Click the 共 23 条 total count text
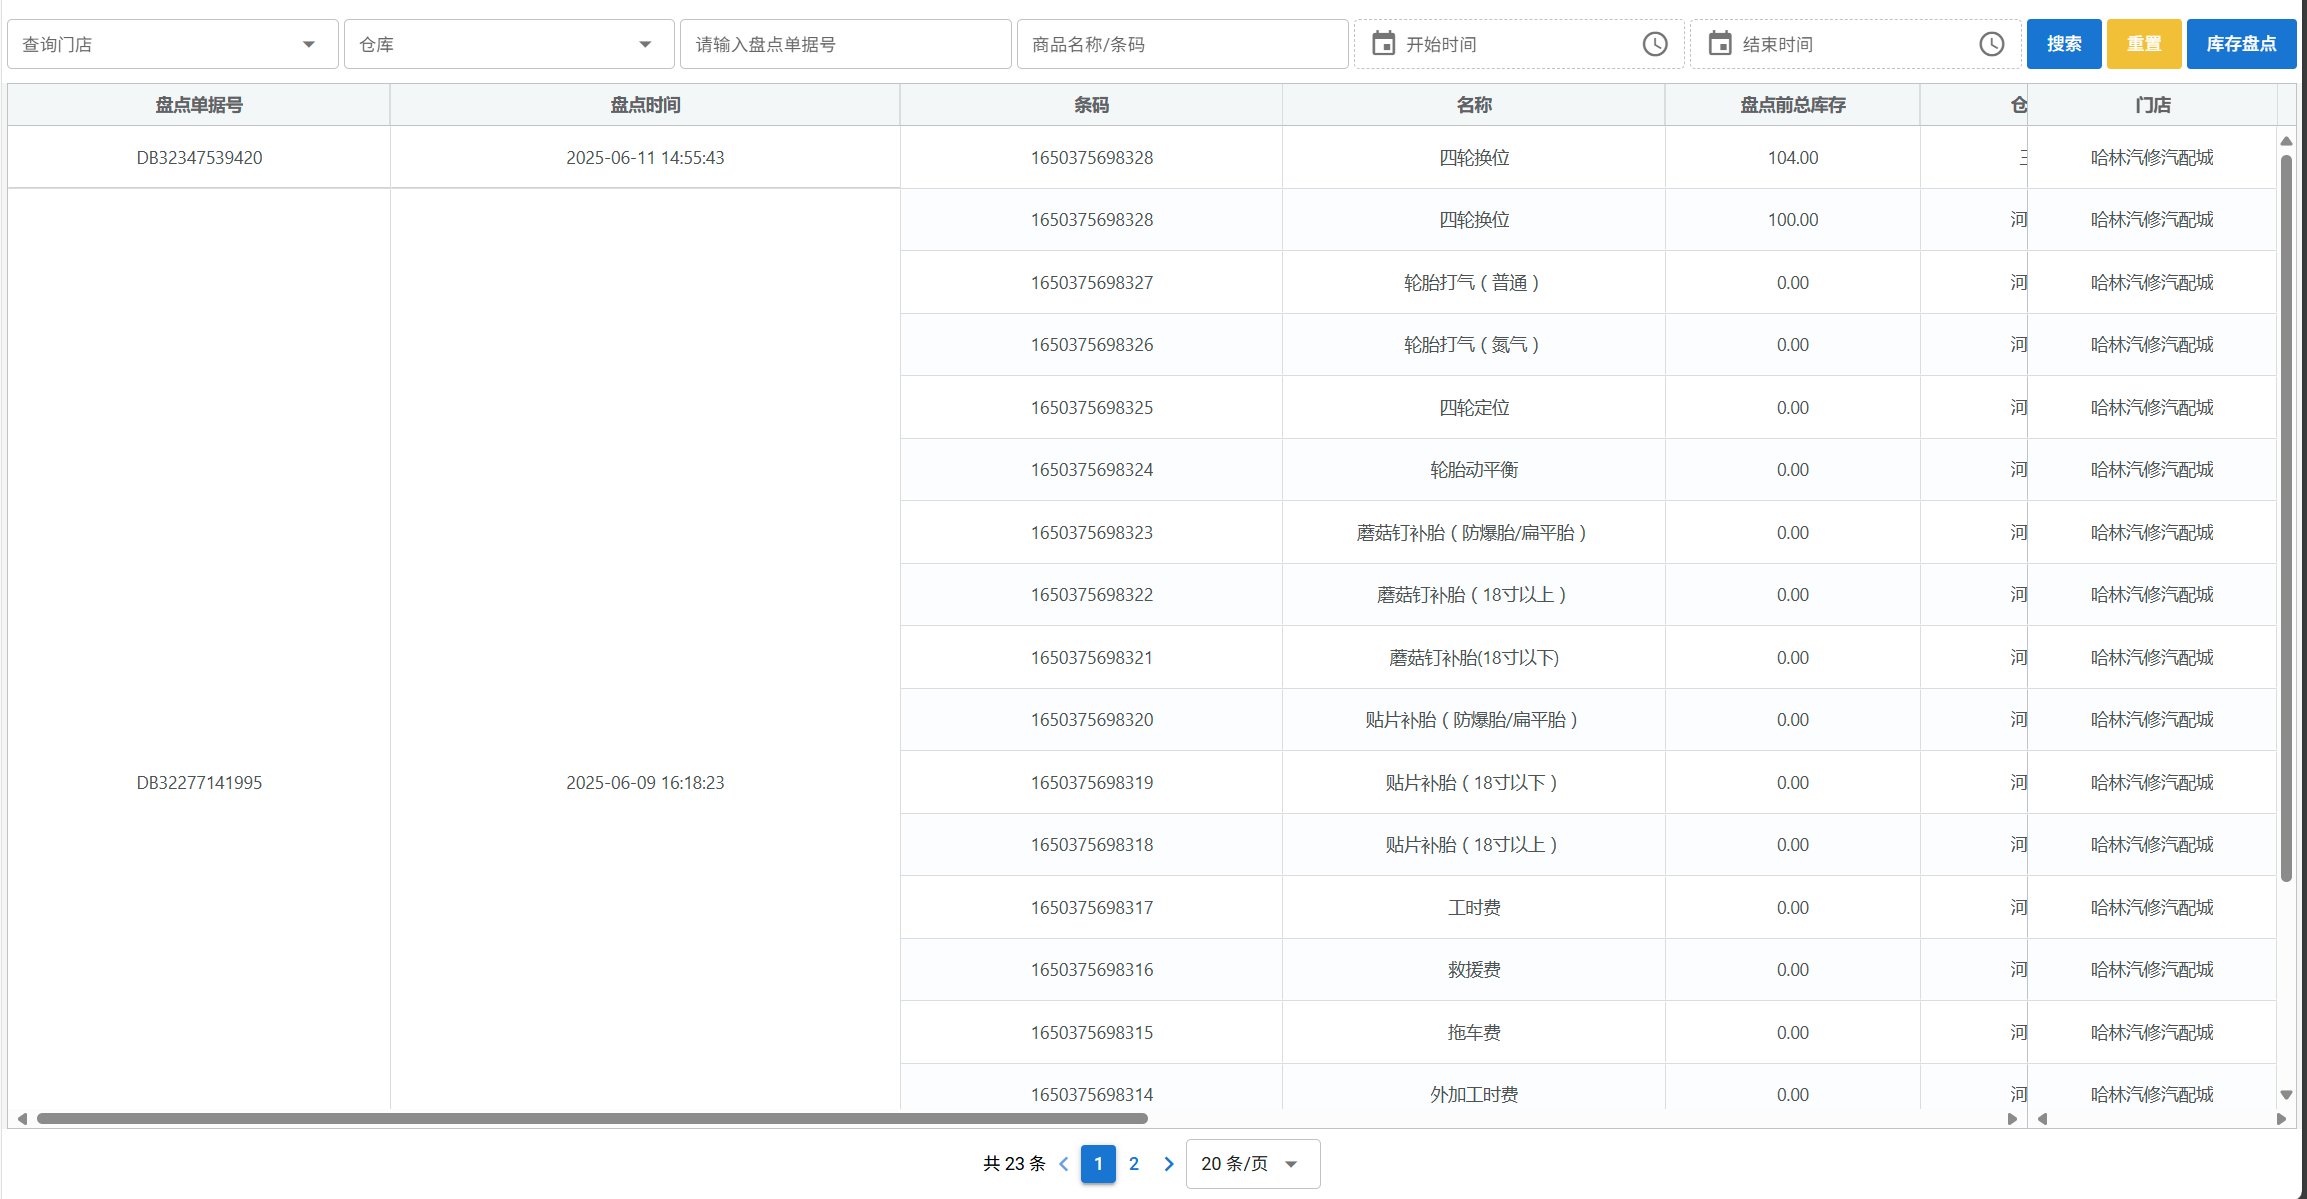The height and width of the screenshot is (1199, 2307). (x=1014, y=1164)
